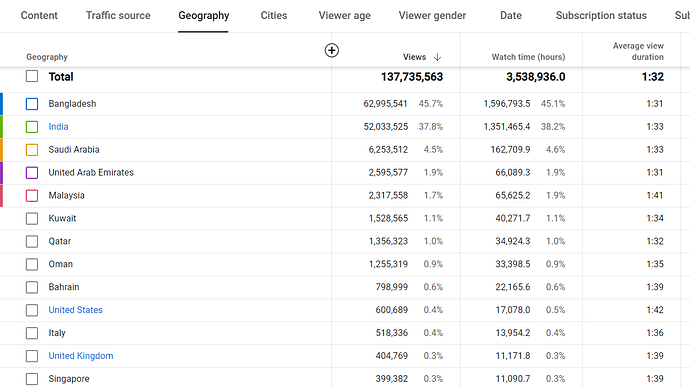
Task: Click total watch time 3,538,936.0
Action: (536, 77)
